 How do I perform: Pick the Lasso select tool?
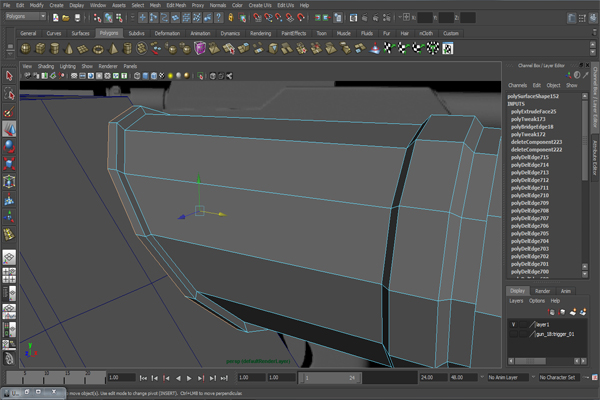[x=9, y=94]
